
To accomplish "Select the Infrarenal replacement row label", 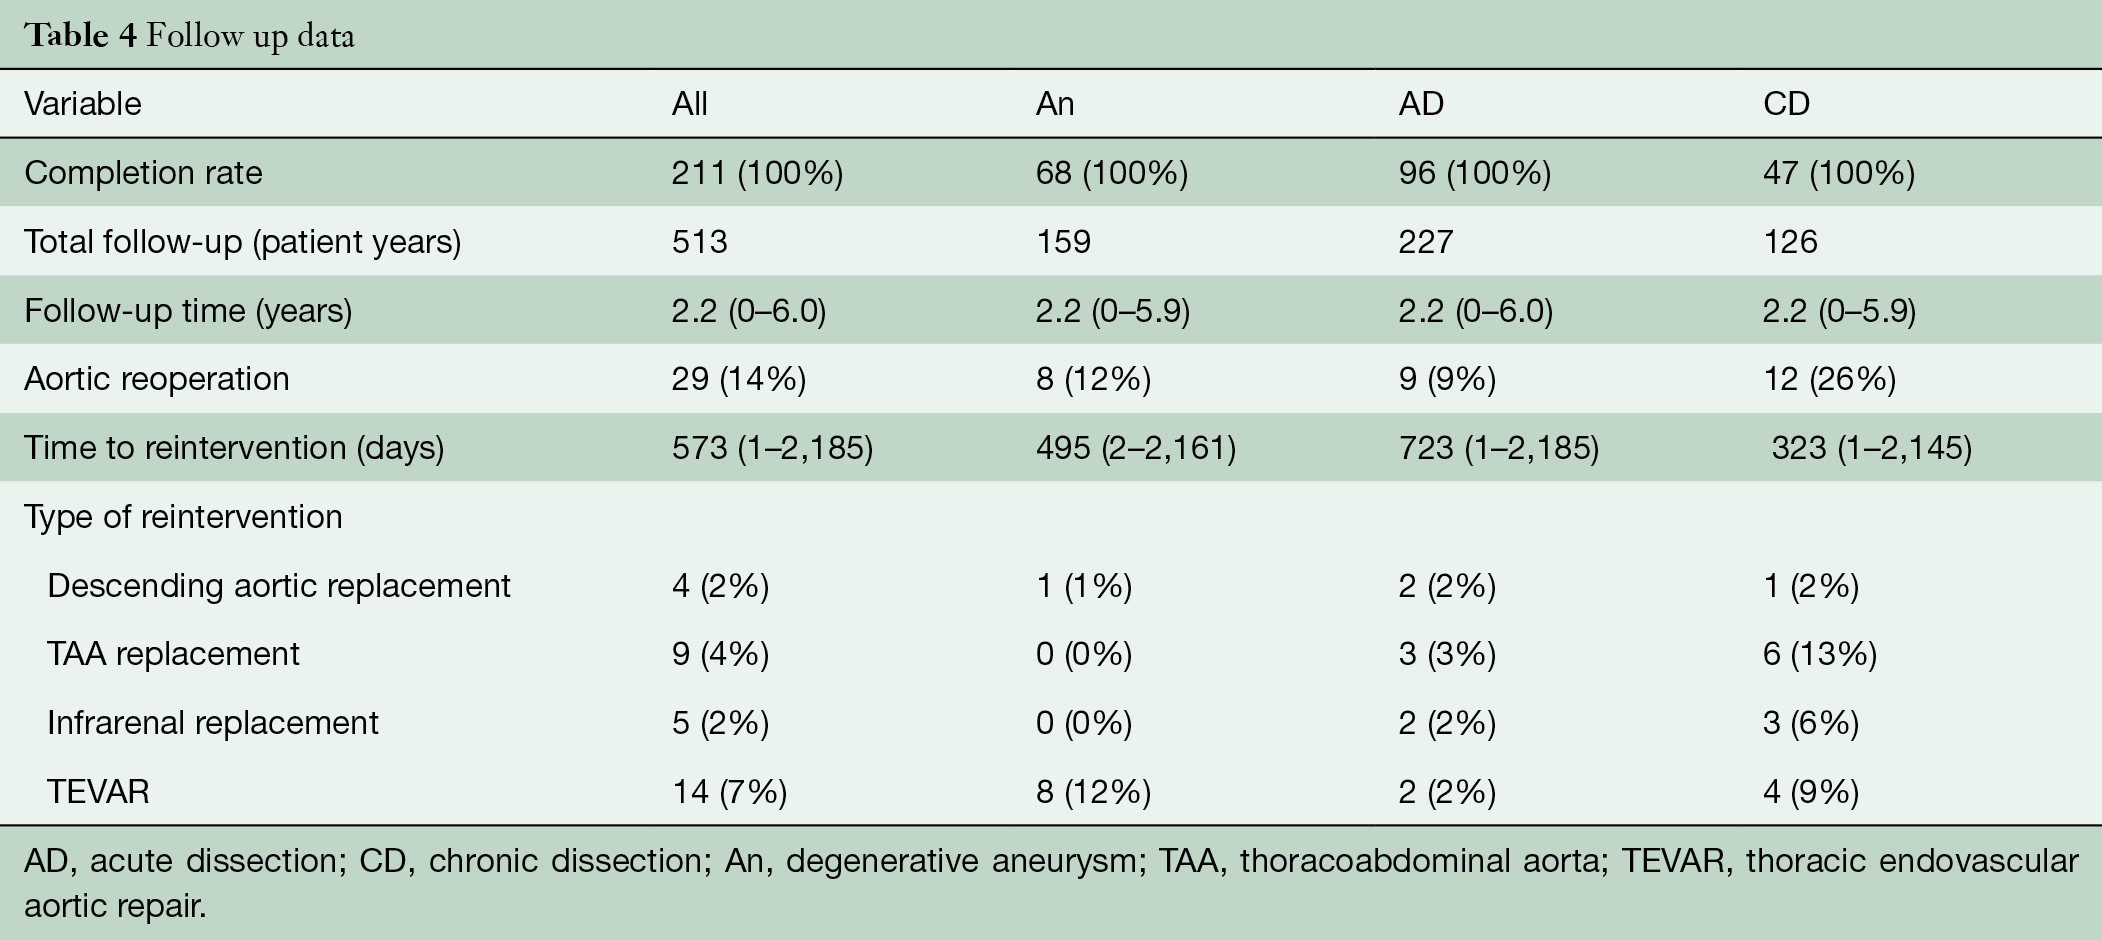I will 213,723.
